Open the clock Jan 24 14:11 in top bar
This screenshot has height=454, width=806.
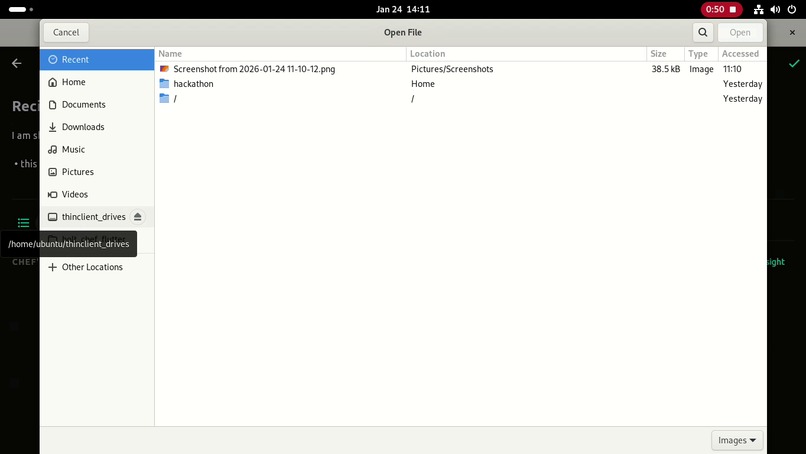coord(402,9)
